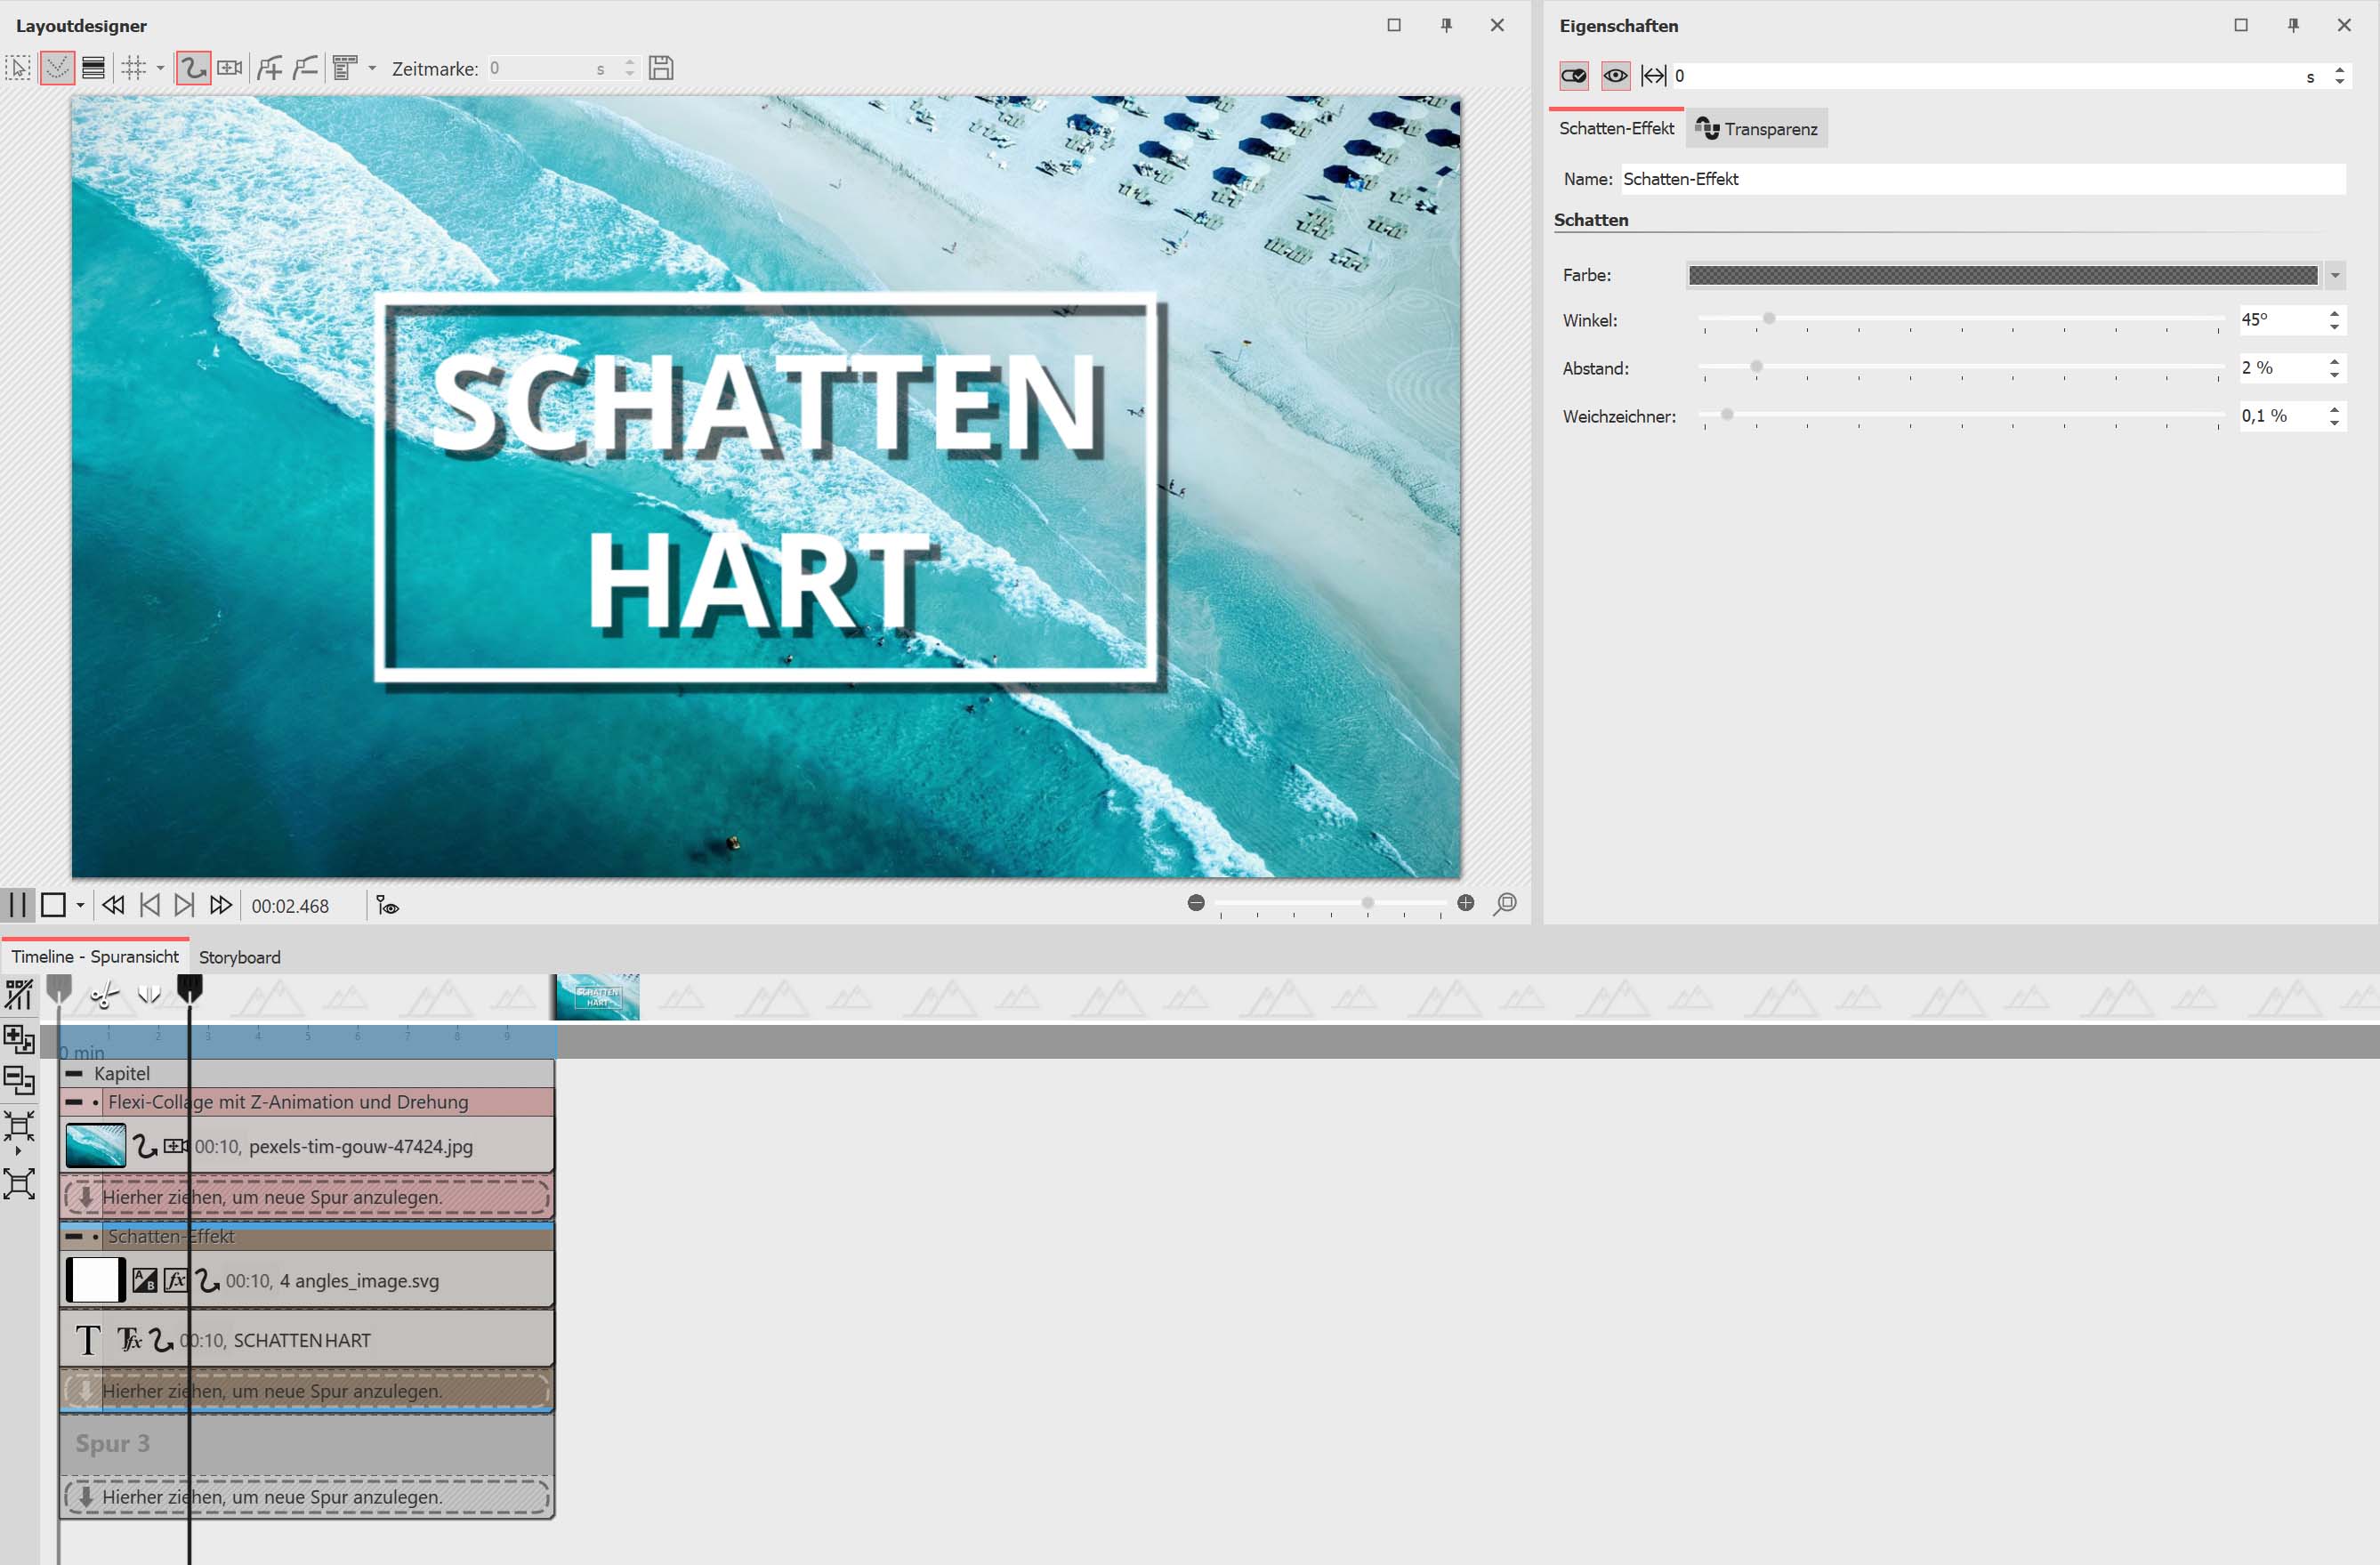Toggle the dotted guide lines button
Viewport: 2380px width, 1565px height.
pos(57,68)
